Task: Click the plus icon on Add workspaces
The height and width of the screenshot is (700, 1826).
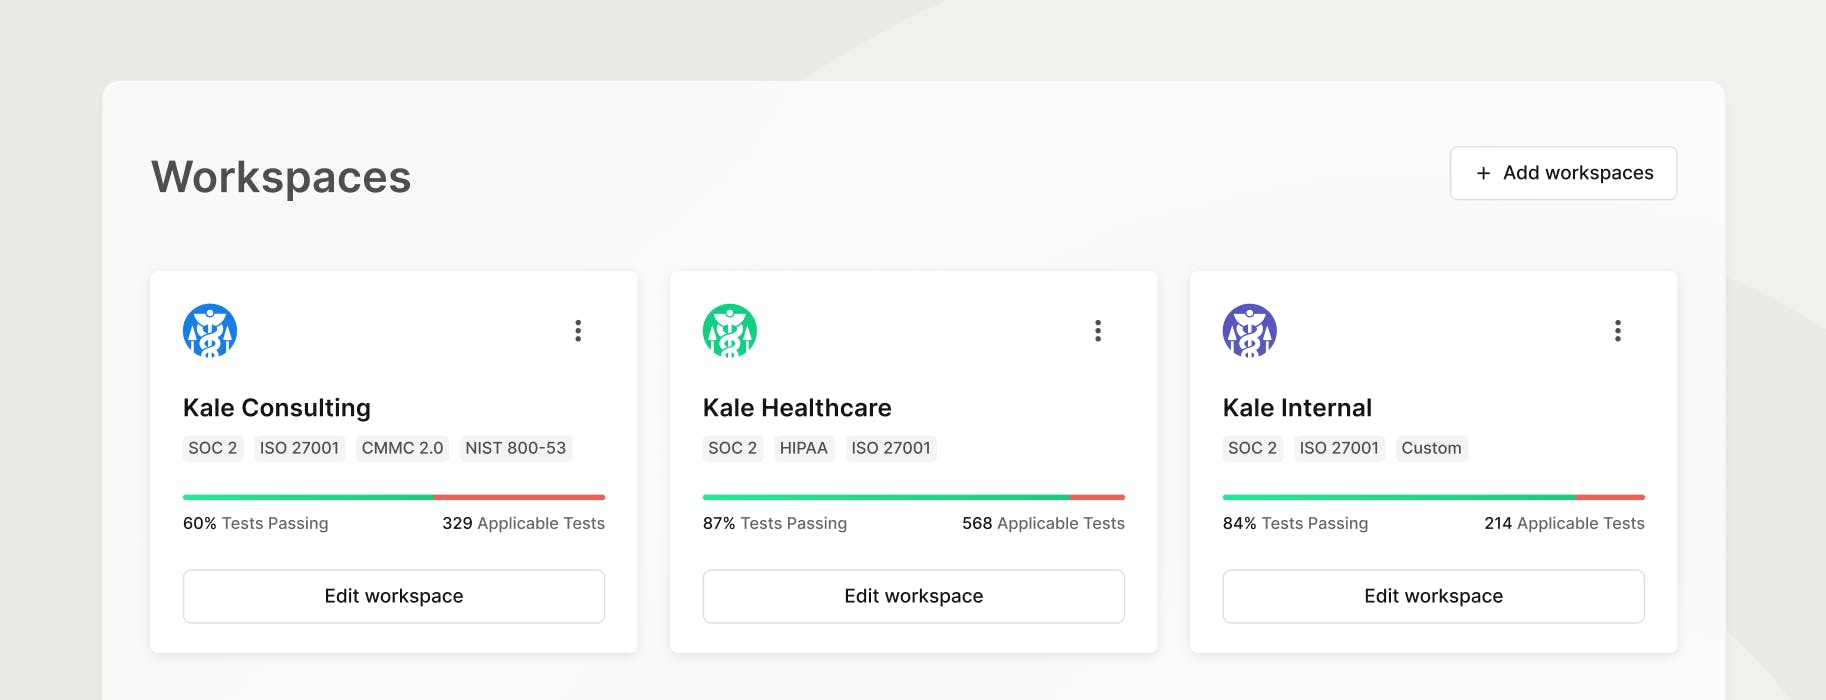Action: point(1484,173)
